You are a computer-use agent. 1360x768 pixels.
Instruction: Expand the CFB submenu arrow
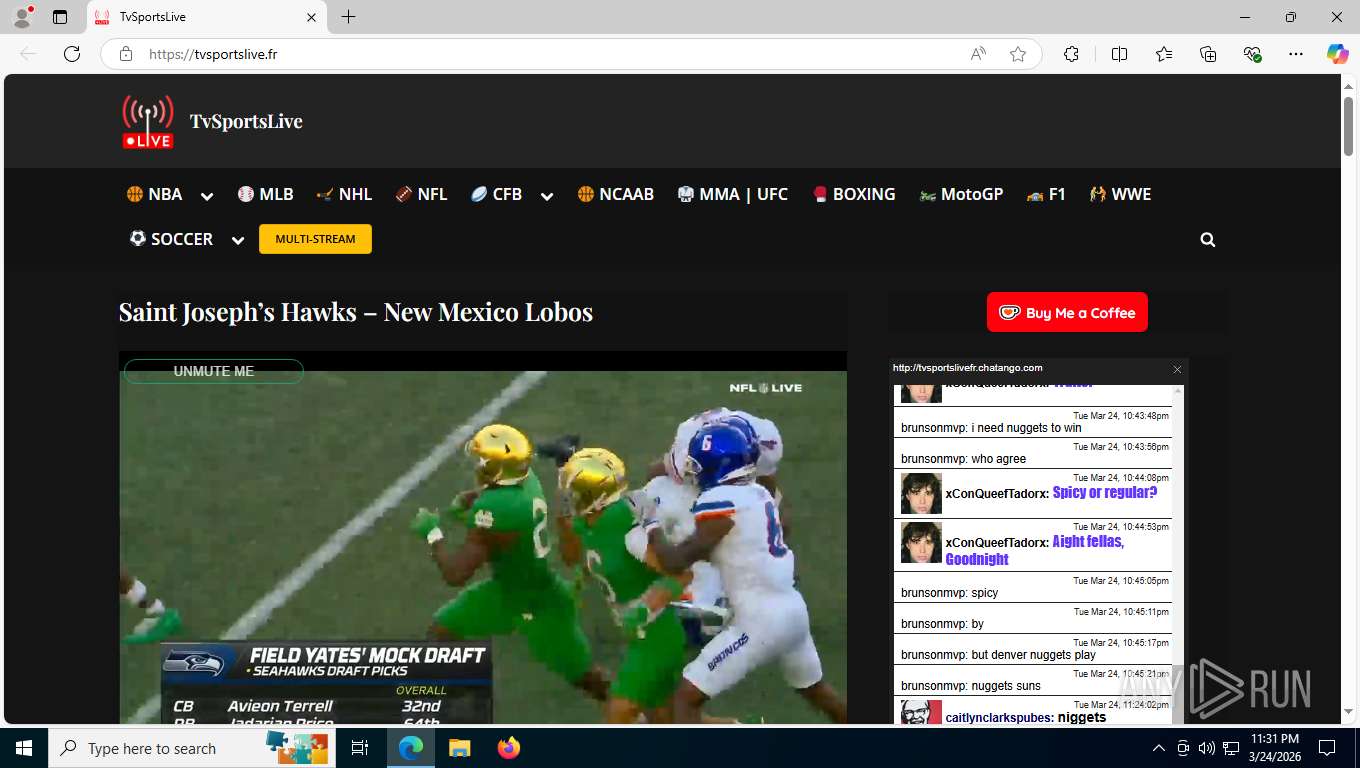(547, 196)
